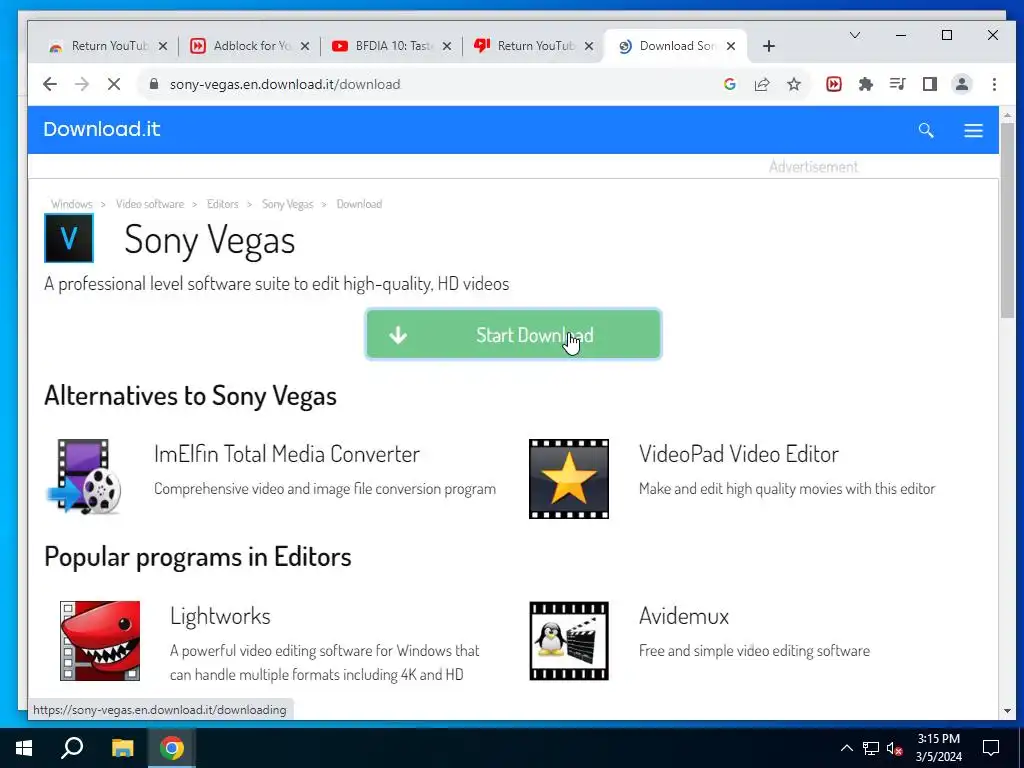Click the Chrome taskbar icon

(172, 748)
